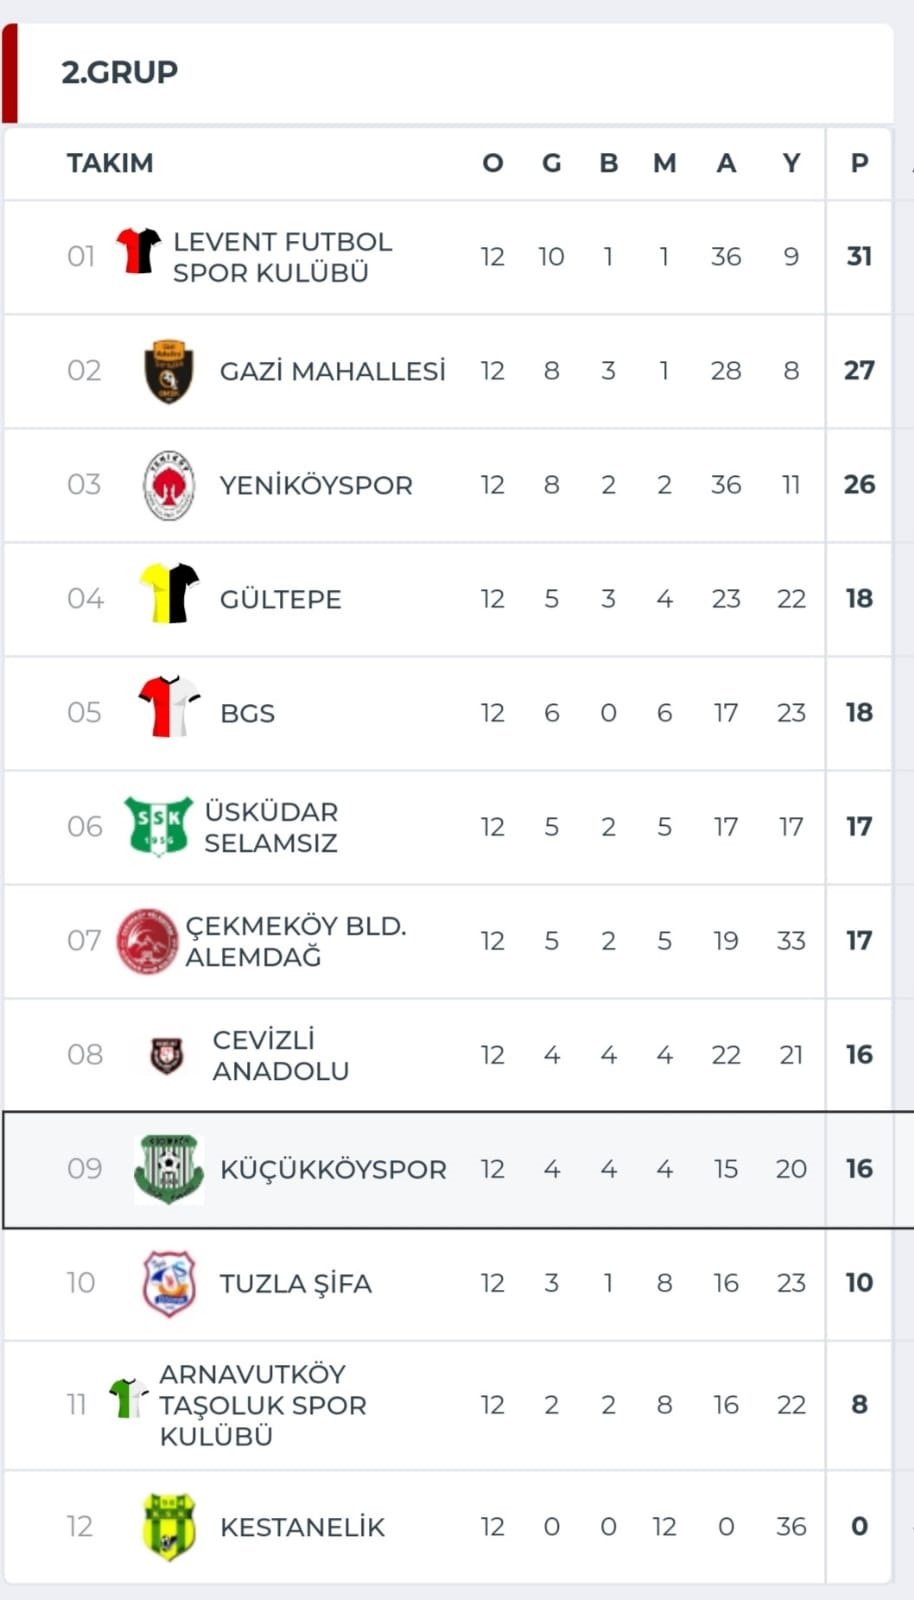
Task: Click Gültepe yellow-black jersey icon
Action: [x=169, y=593]
